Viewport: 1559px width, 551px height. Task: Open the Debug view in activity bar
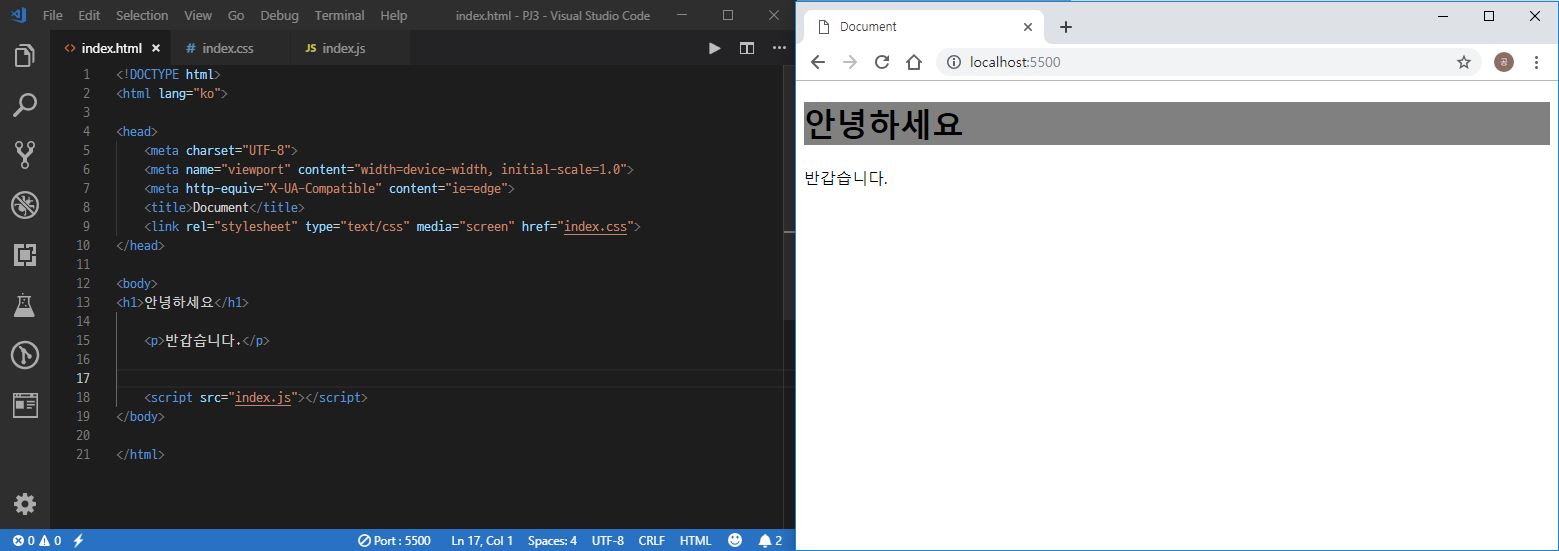(25, 205)
